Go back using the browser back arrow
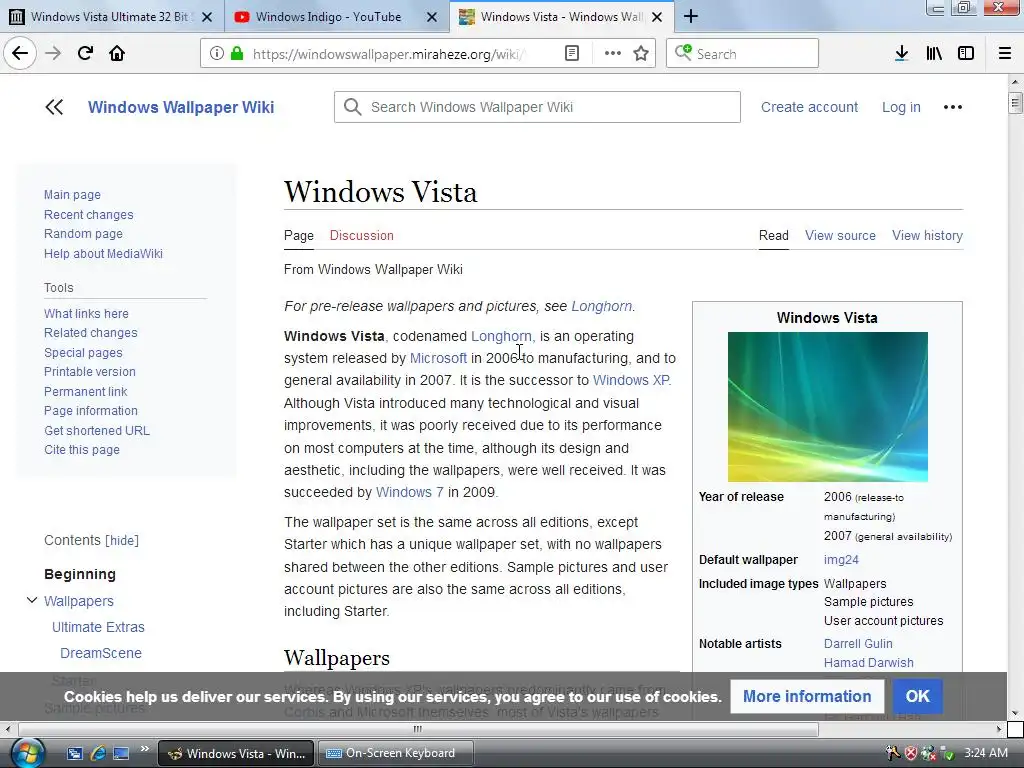This screenshot has width=1024, height=768. (x=20, y=53)
